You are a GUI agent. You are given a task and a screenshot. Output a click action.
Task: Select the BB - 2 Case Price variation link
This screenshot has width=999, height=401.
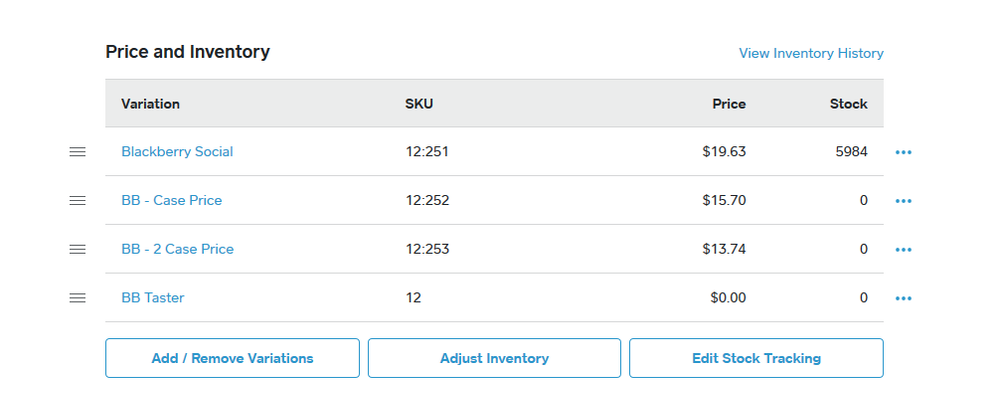[177, 249]
